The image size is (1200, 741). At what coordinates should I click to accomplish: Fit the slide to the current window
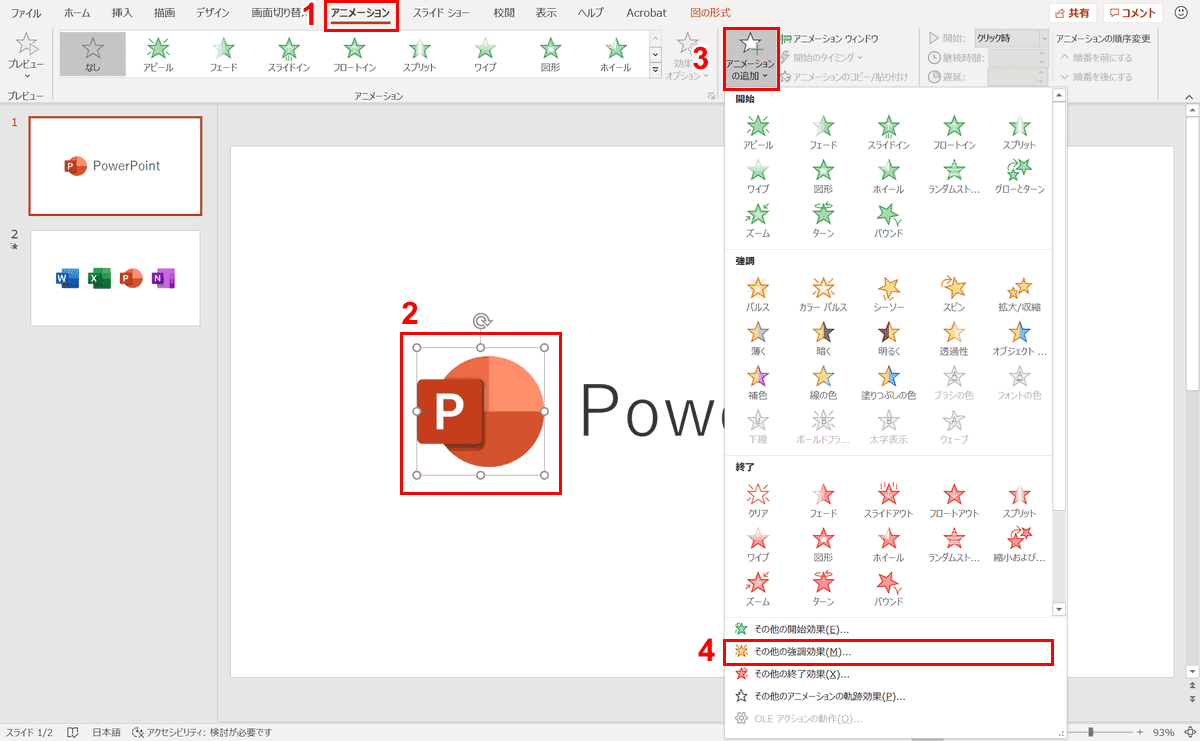tap(1189, 731)
